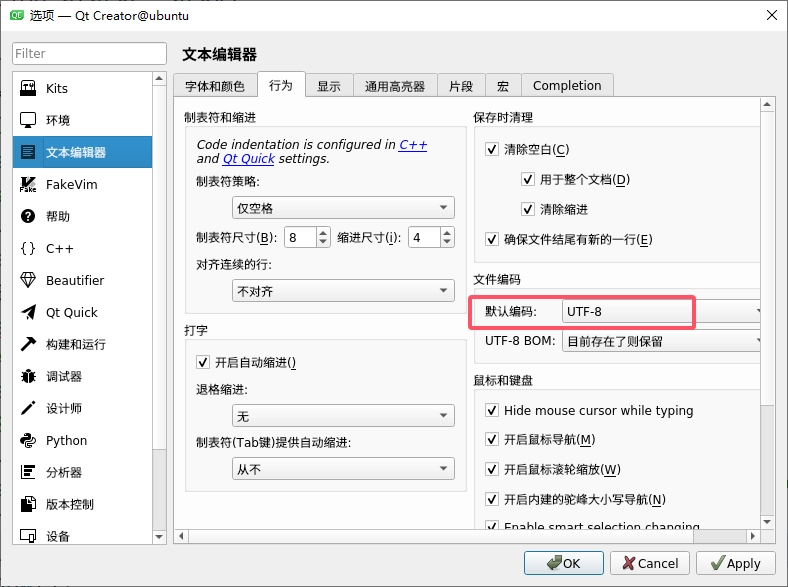Screen dimensions: 788x587
Task: Open the Completion tab
Action: click(567, 86)
